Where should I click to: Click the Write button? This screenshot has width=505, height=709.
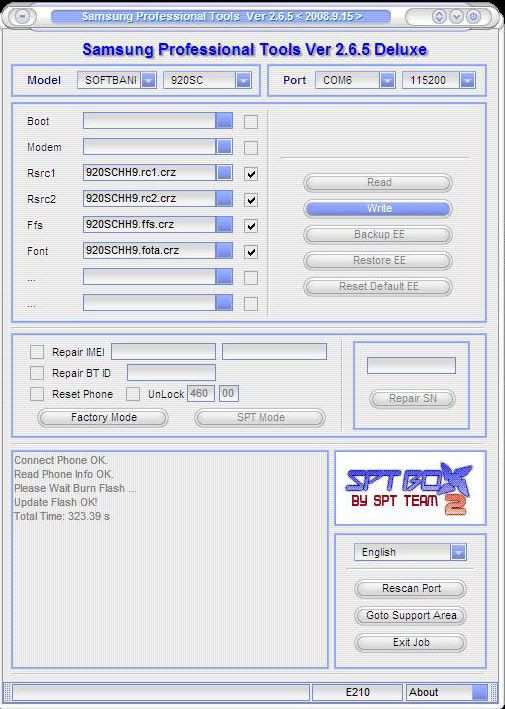[x=378, y=208]
